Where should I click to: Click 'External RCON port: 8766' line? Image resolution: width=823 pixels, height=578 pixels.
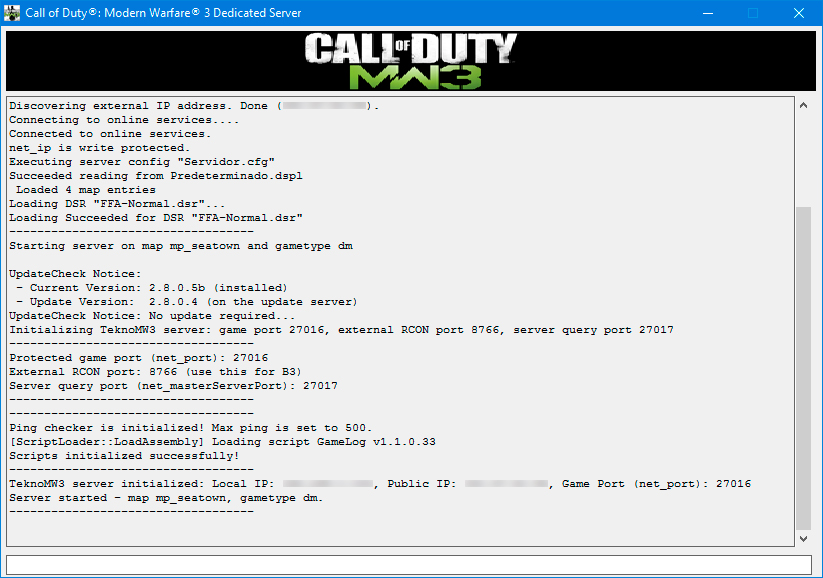point(155,372)
